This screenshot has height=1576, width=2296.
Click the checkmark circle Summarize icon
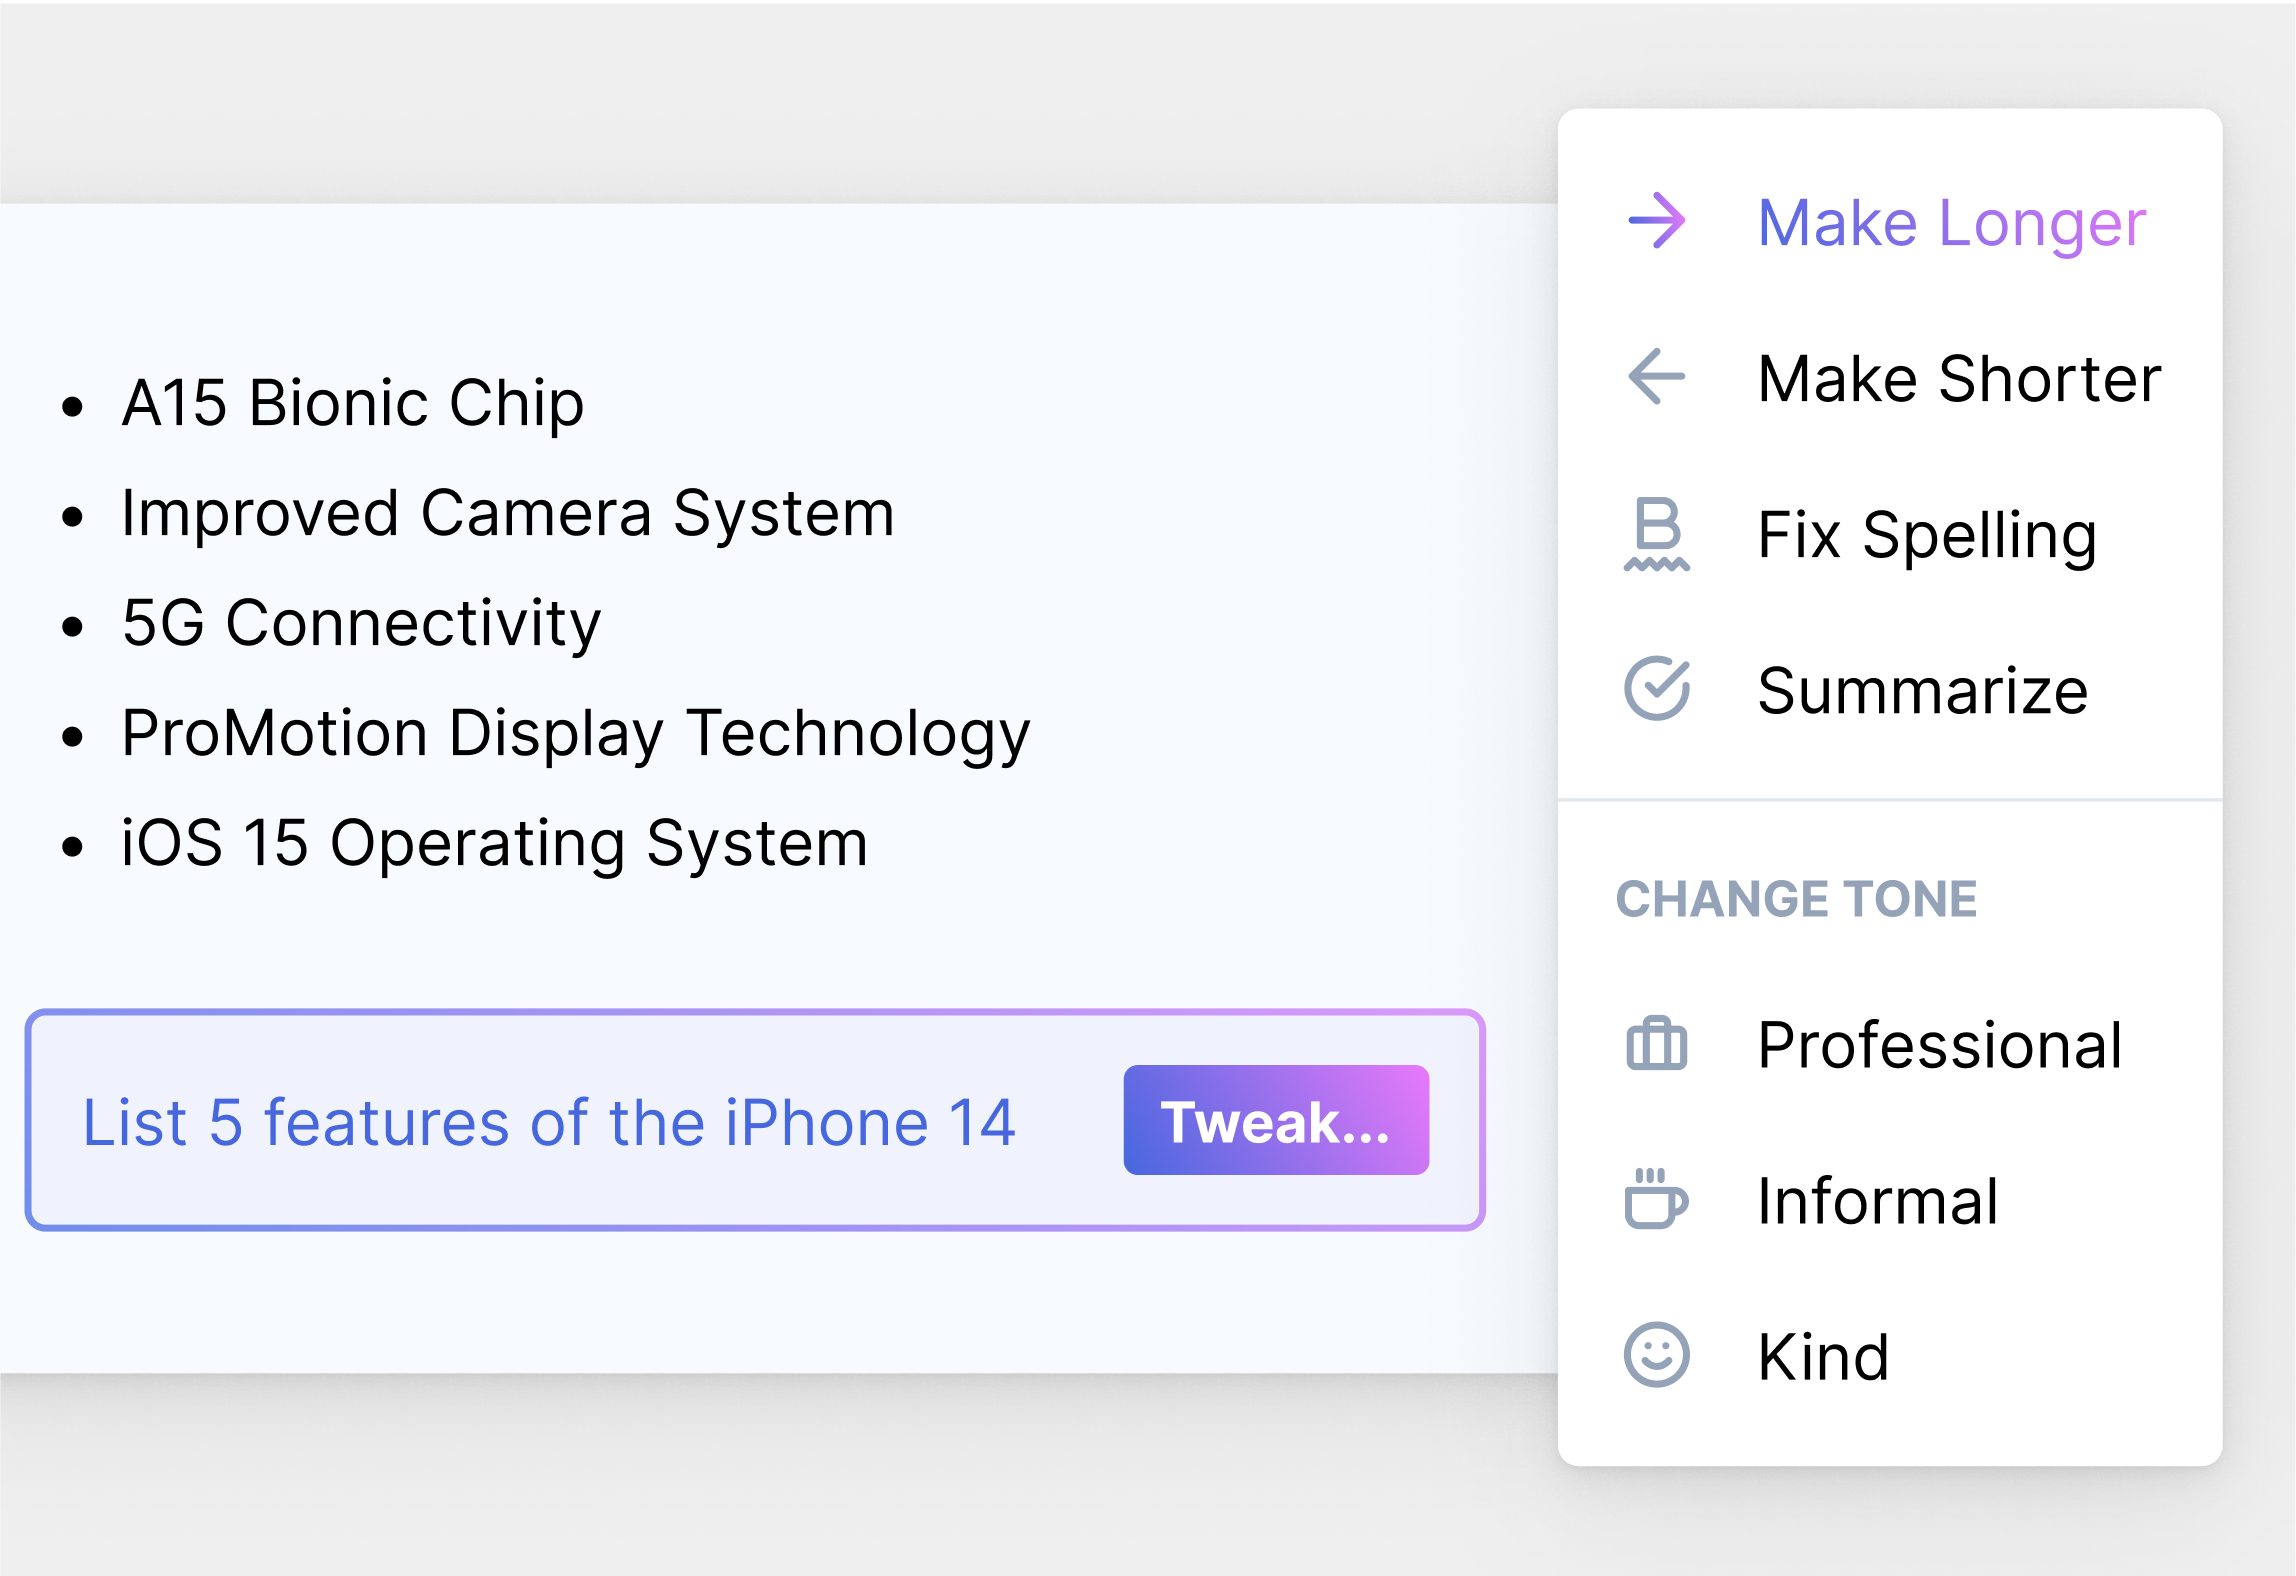(x=1656, y=688)
